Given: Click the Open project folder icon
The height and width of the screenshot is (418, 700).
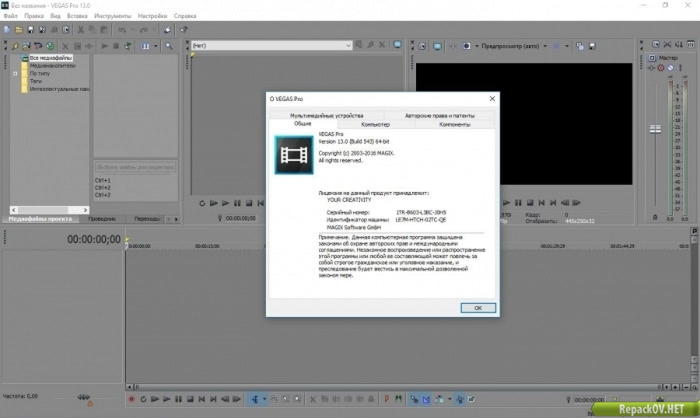Looking at the screenshot, I should (x=18, y=30).
